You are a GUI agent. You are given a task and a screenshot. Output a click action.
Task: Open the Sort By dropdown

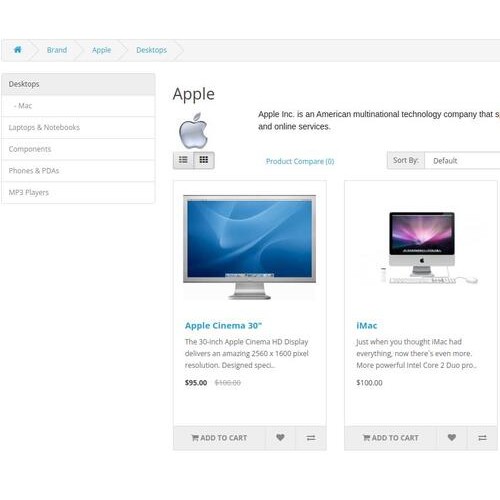pos(462,161)
